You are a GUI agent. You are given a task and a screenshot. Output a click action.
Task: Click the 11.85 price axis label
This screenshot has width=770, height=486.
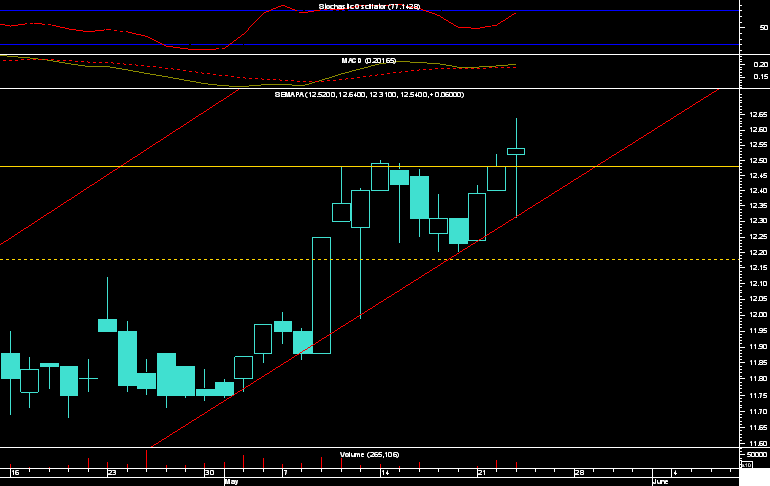point(758,363)
